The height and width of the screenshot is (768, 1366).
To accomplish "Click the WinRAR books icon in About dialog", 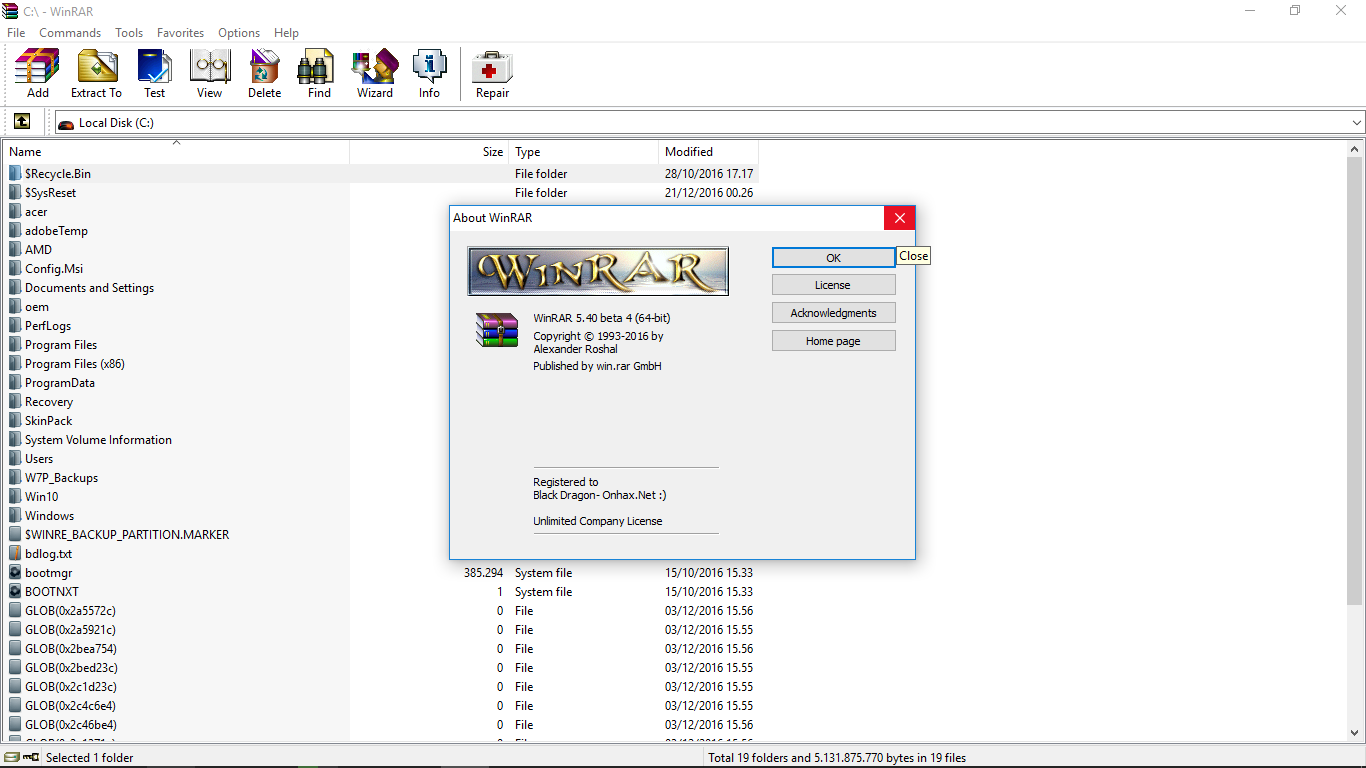I will pos(496,329).
